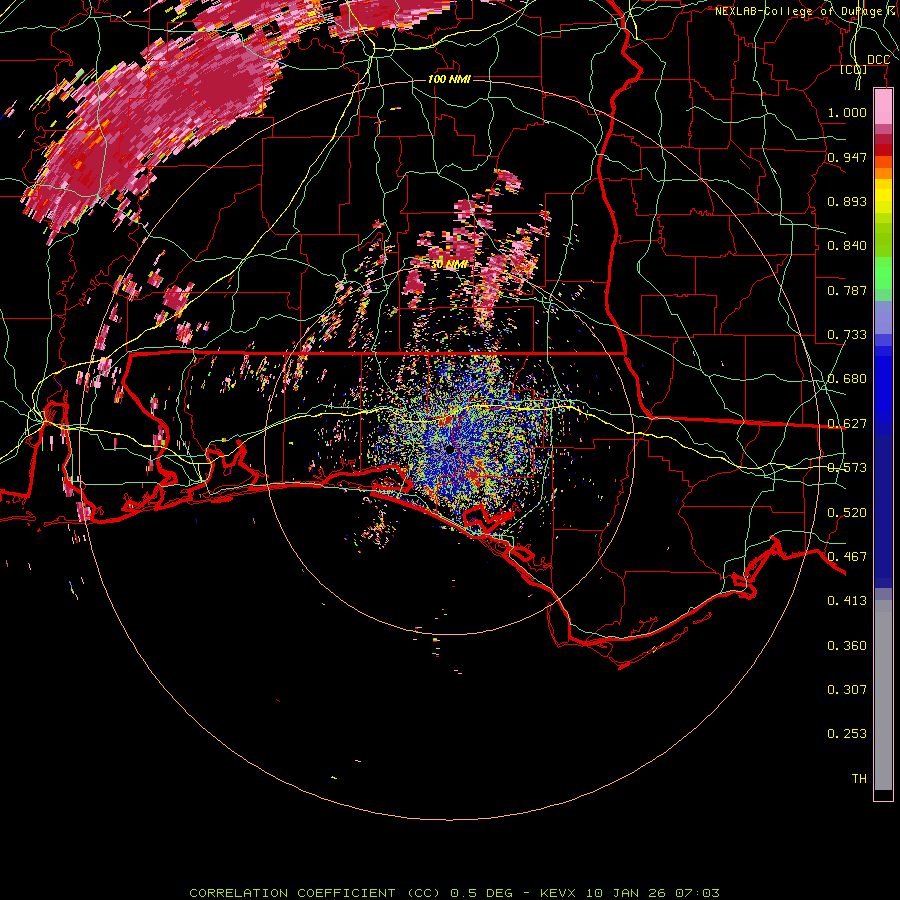Click the DCC label above the legend
This screenshot has width=900, height=900.
878,60
